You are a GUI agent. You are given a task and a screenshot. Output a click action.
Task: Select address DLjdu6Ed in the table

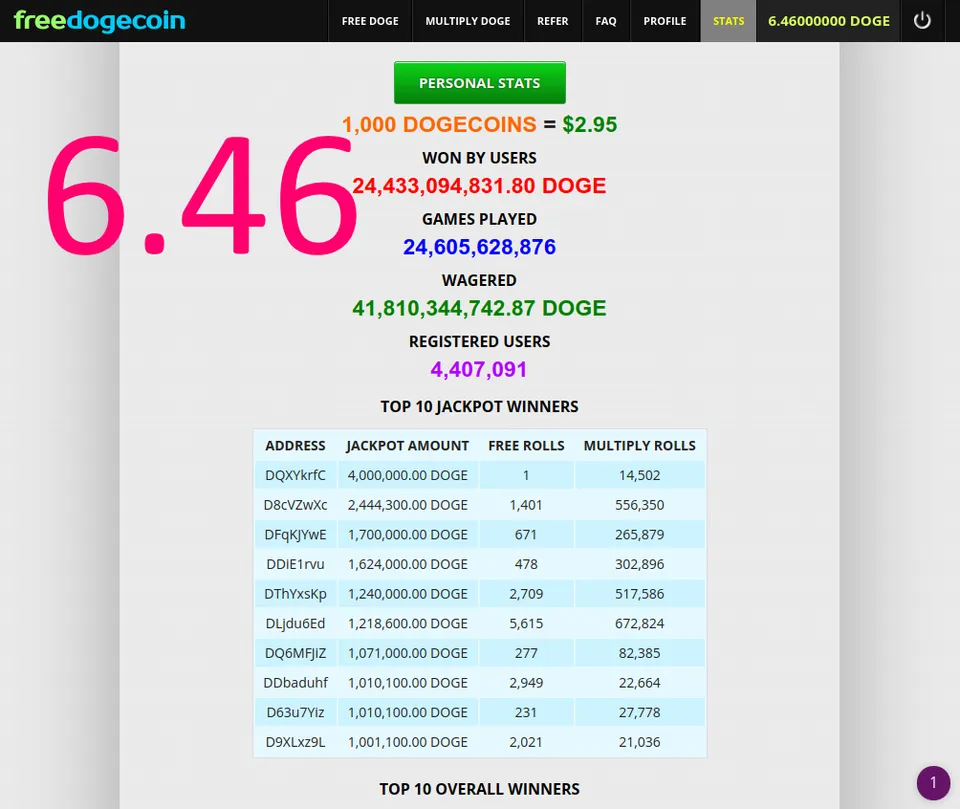(295, 623)
